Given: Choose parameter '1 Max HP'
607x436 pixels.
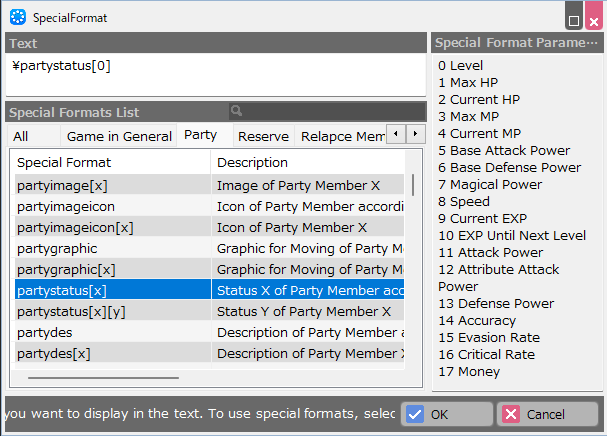Looking at the screenshot, I should coord(468,82).
